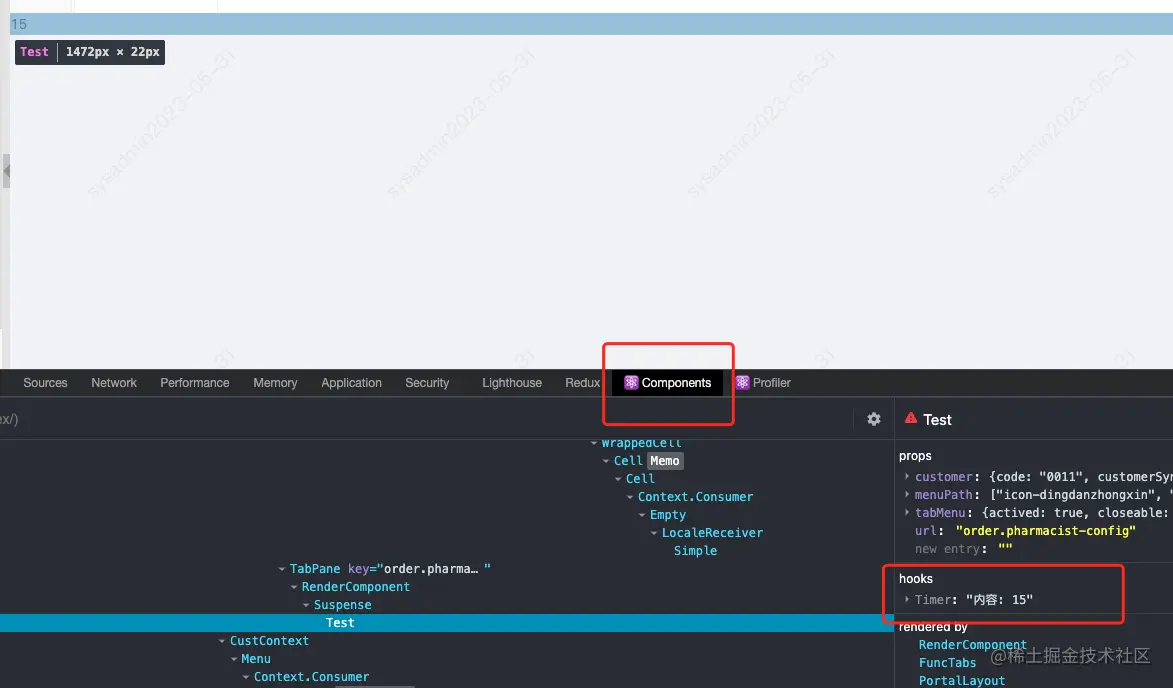Viewport: 1173px width, 688px height.
Task: Select the CustContext component in tree
Action: 269,641
